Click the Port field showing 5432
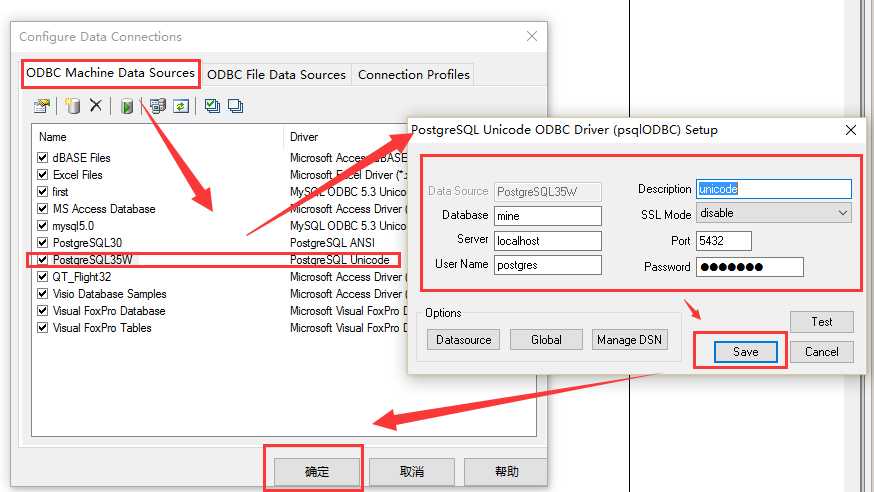 724,241
